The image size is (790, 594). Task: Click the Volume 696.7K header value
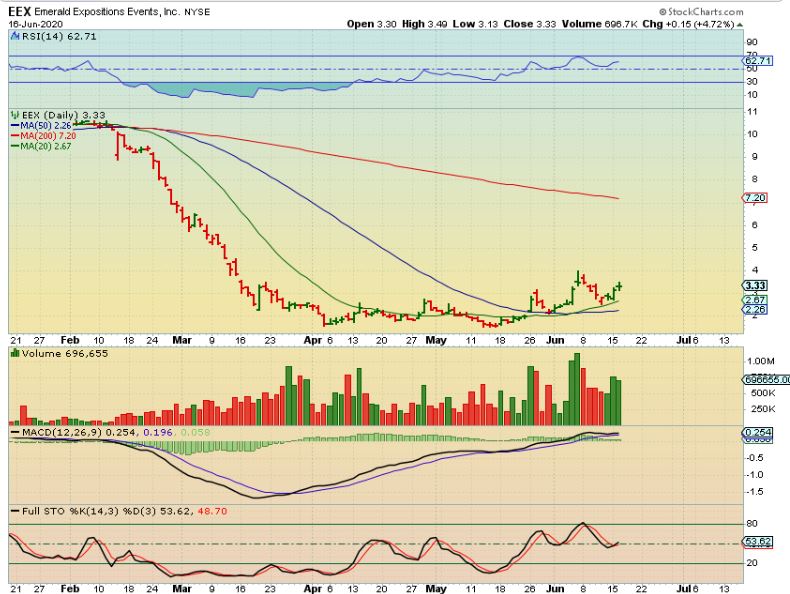click(x=600, y=24)
